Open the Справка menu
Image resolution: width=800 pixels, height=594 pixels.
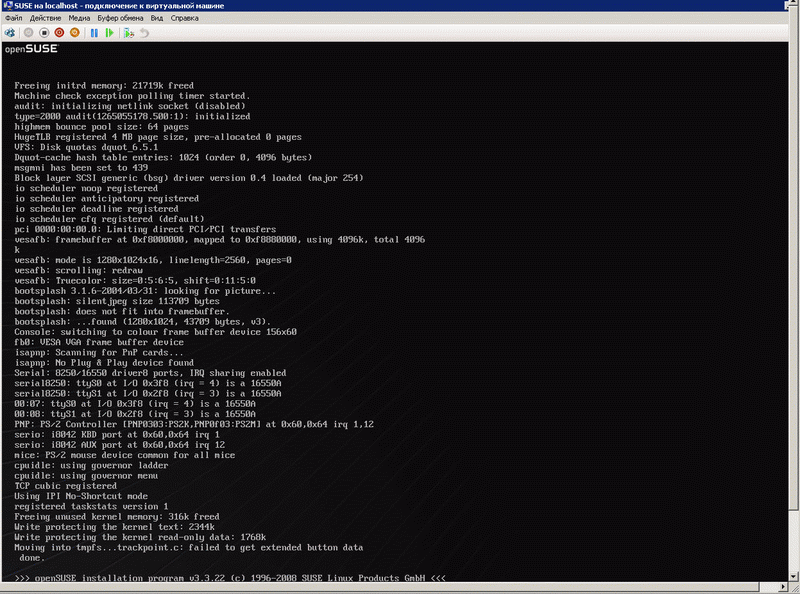tap(184, 18)
